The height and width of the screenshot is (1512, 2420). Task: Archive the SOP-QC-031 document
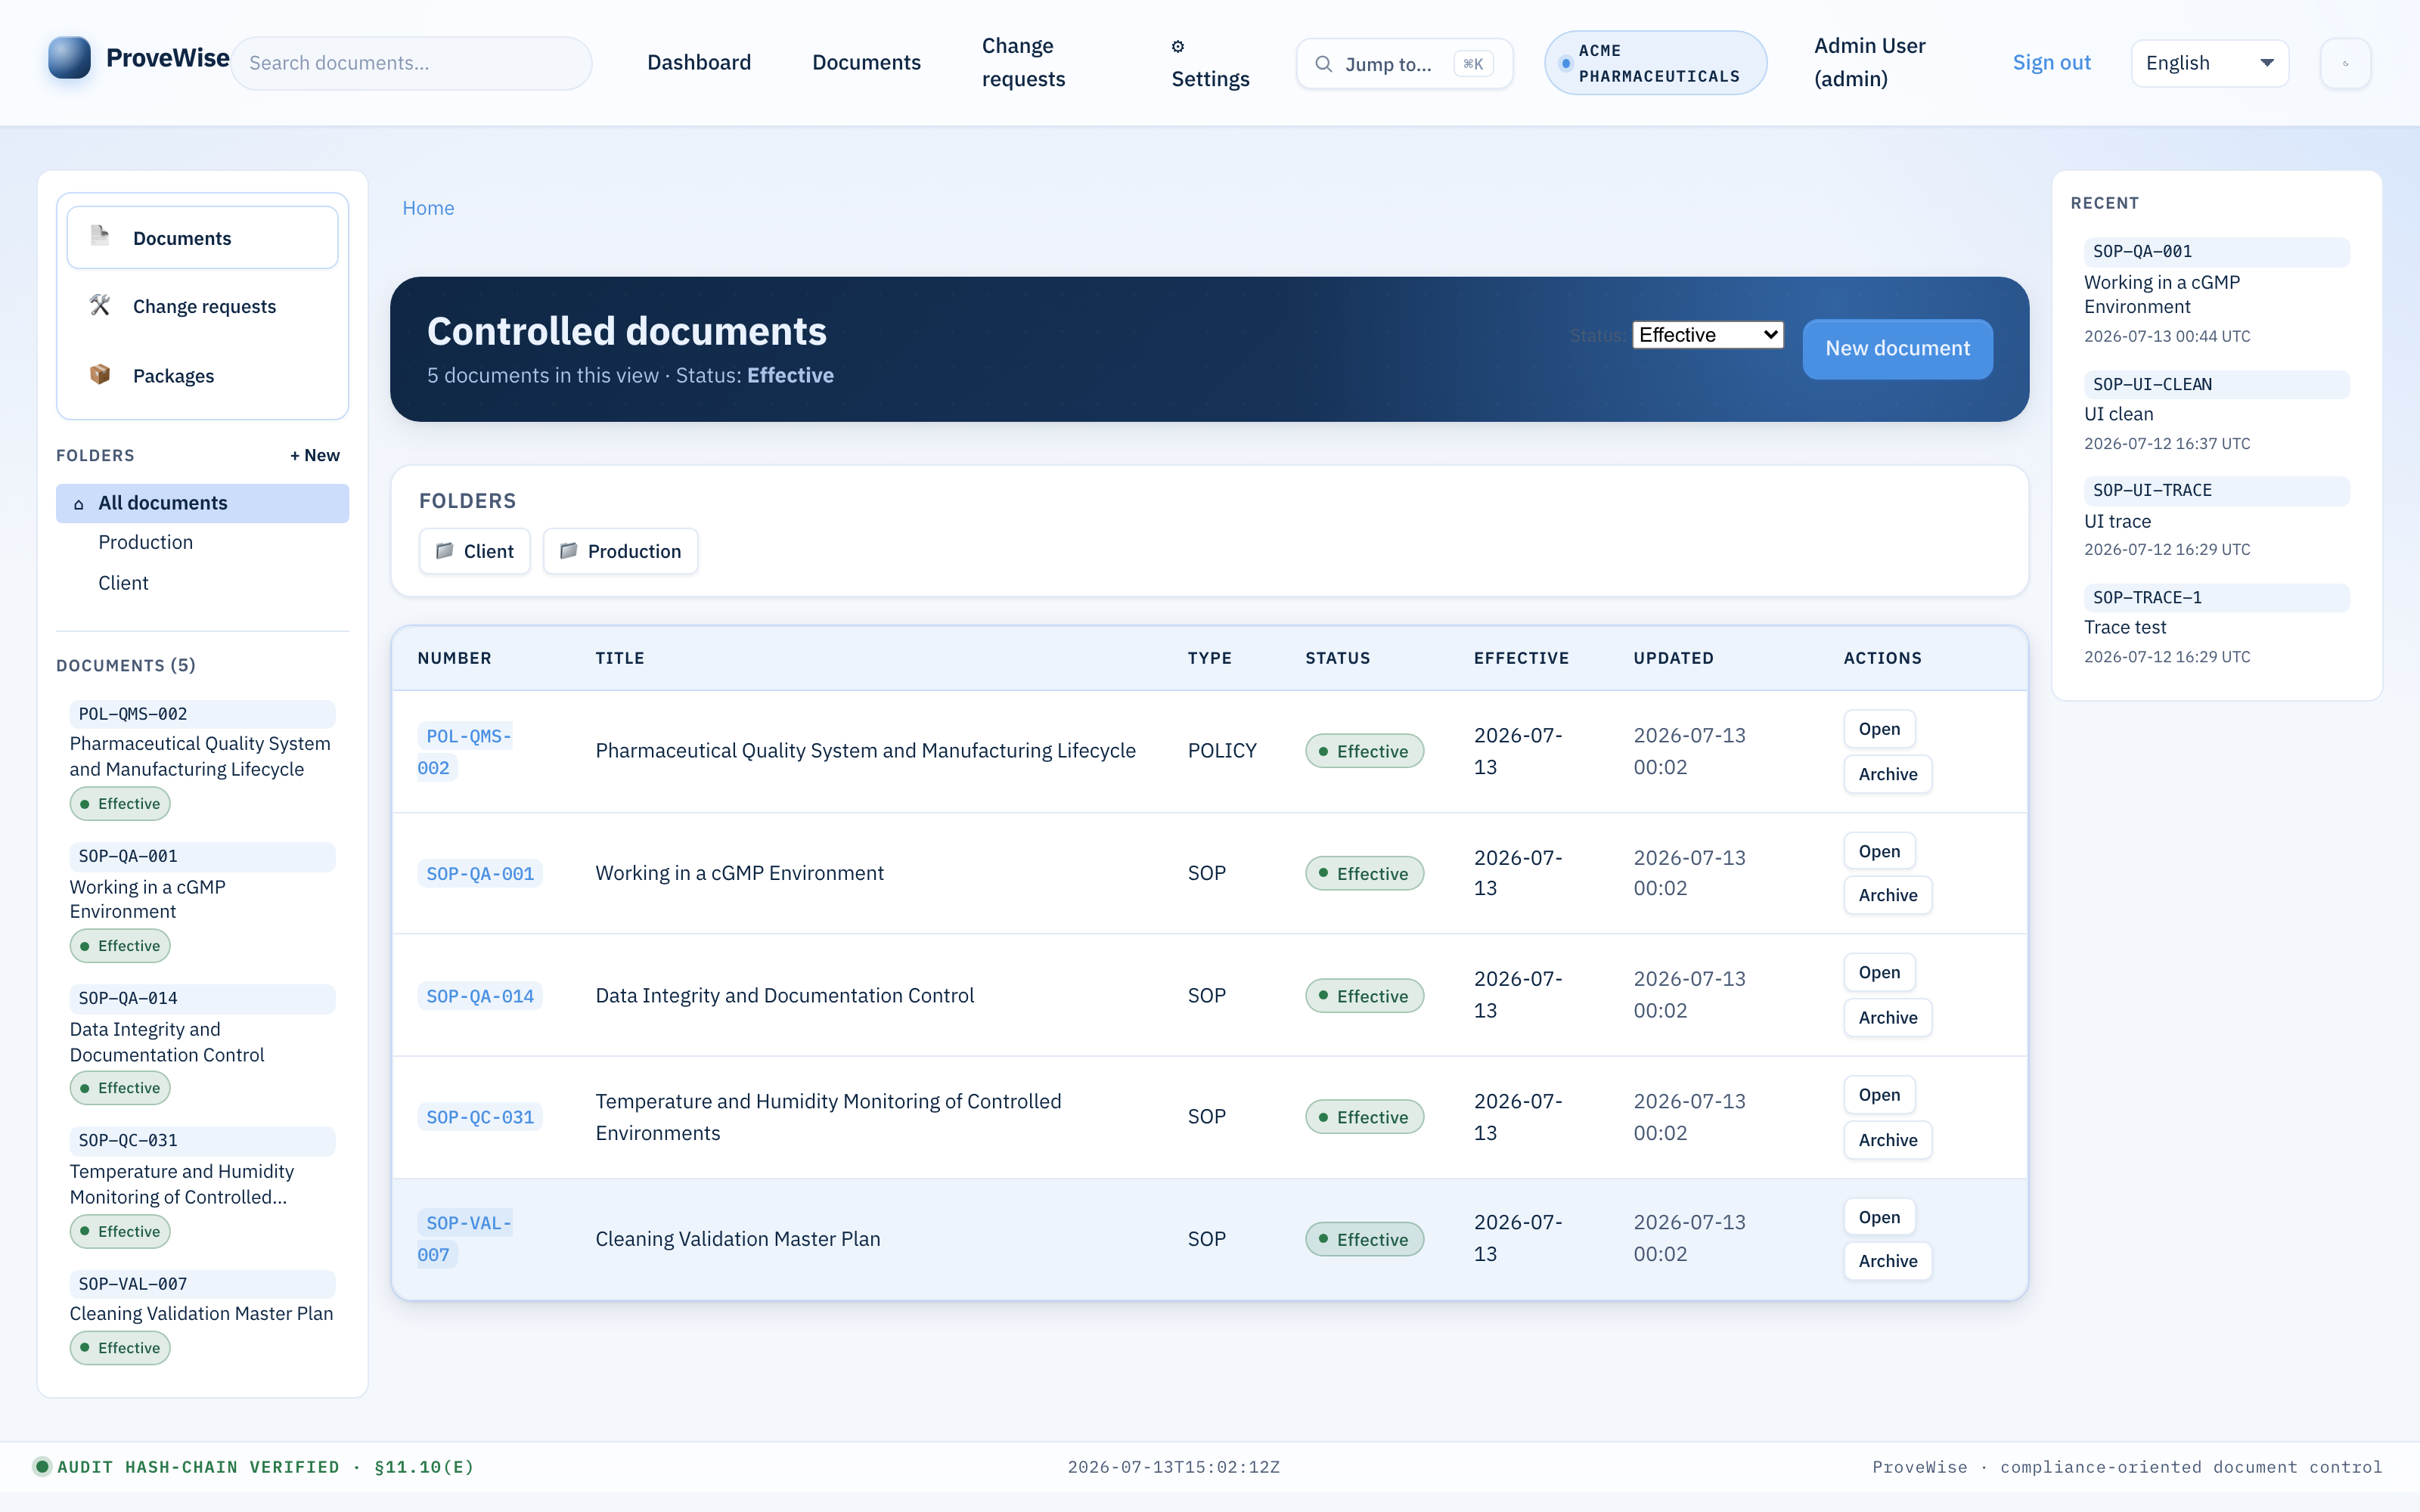click(x=1888, y=1140)
